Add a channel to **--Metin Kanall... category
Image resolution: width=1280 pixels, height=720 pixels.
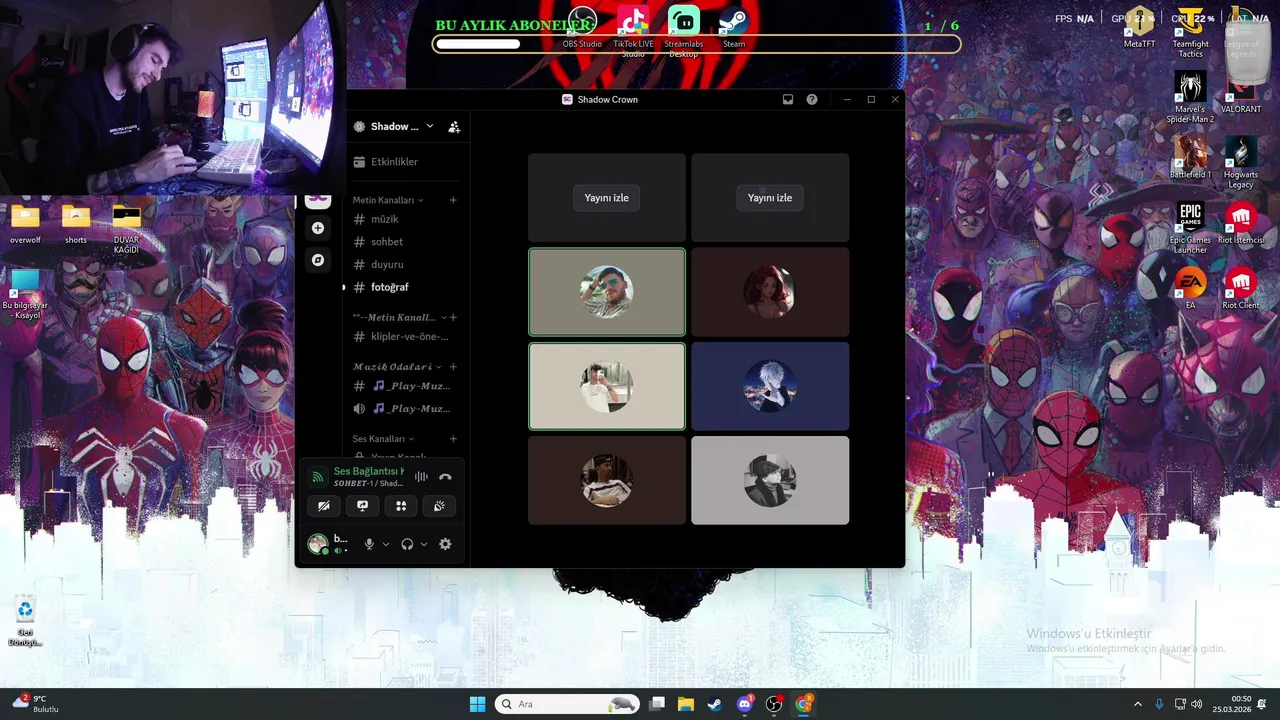[x=453, y=317]
